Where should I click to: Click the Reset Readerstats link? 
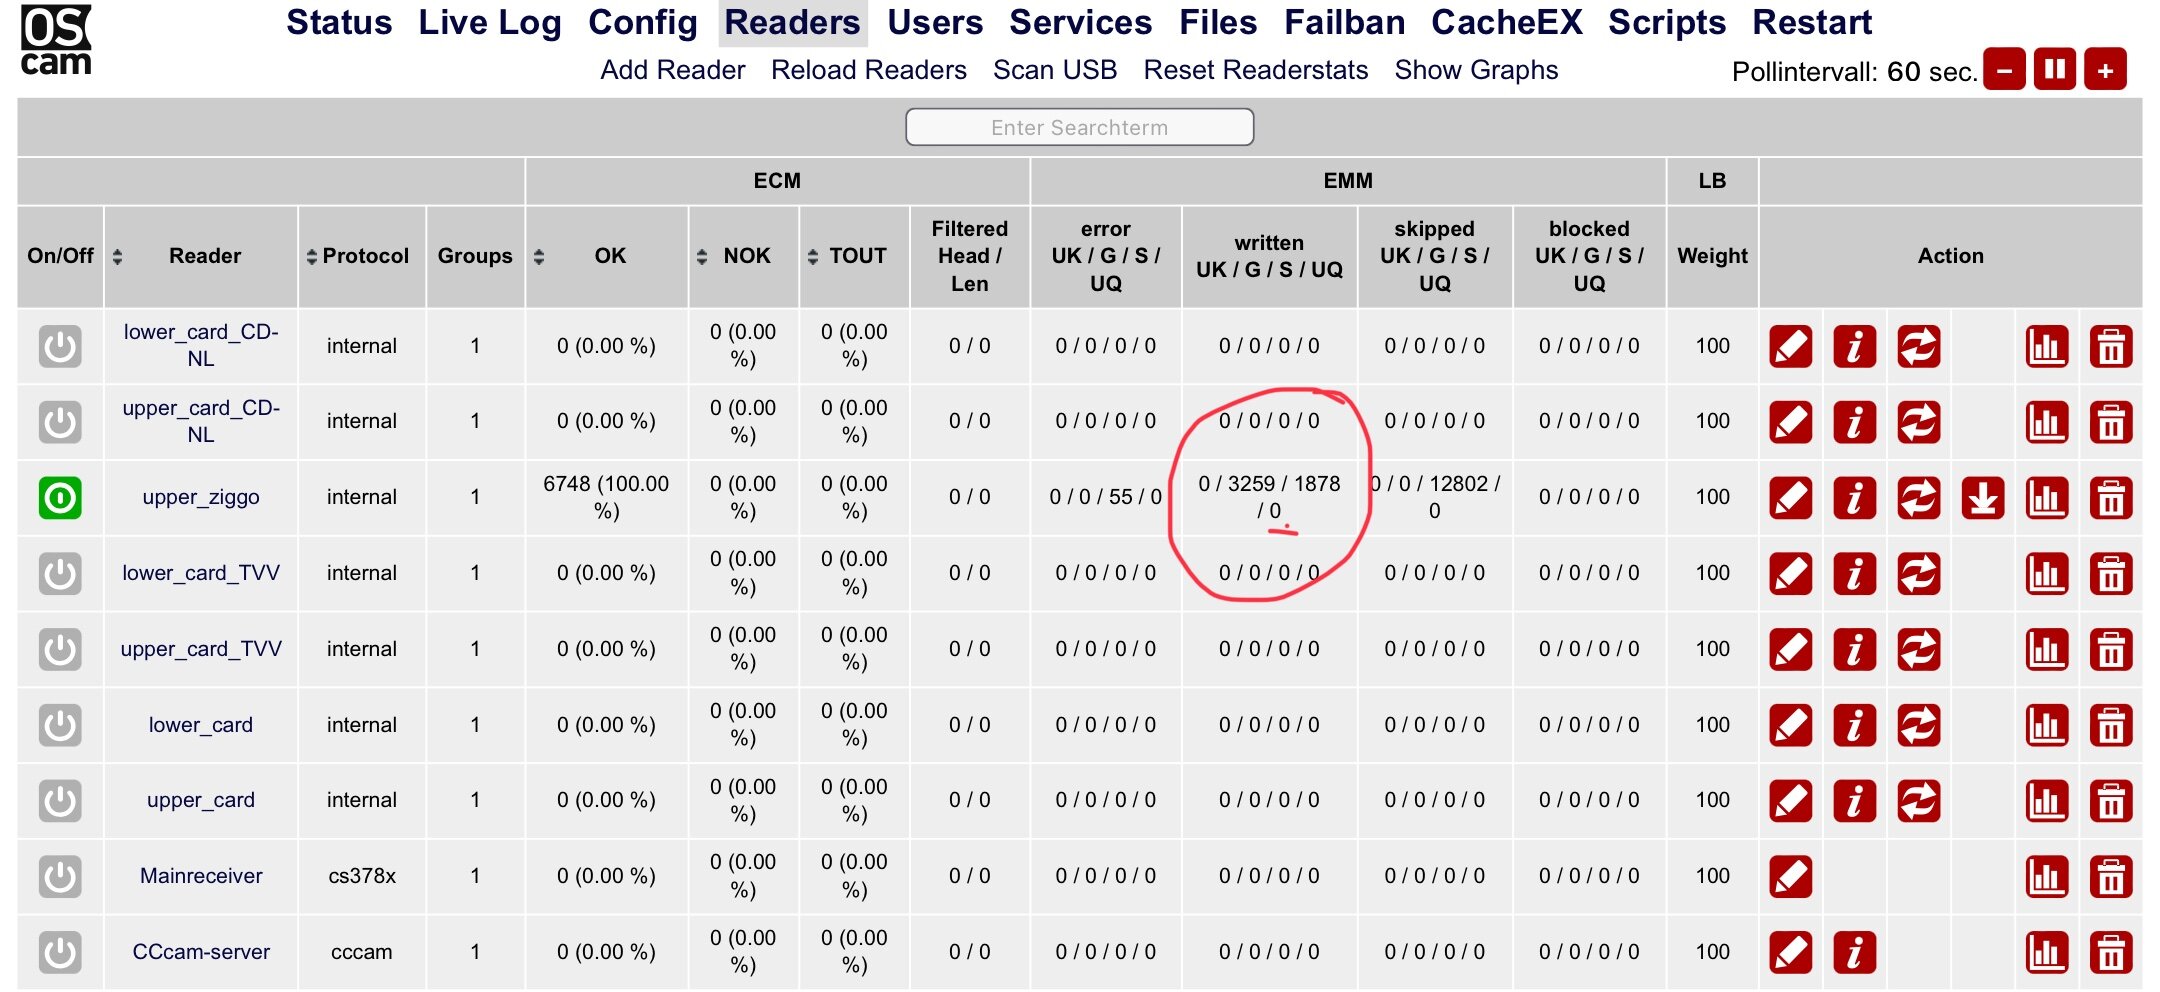pos(1255,70)
